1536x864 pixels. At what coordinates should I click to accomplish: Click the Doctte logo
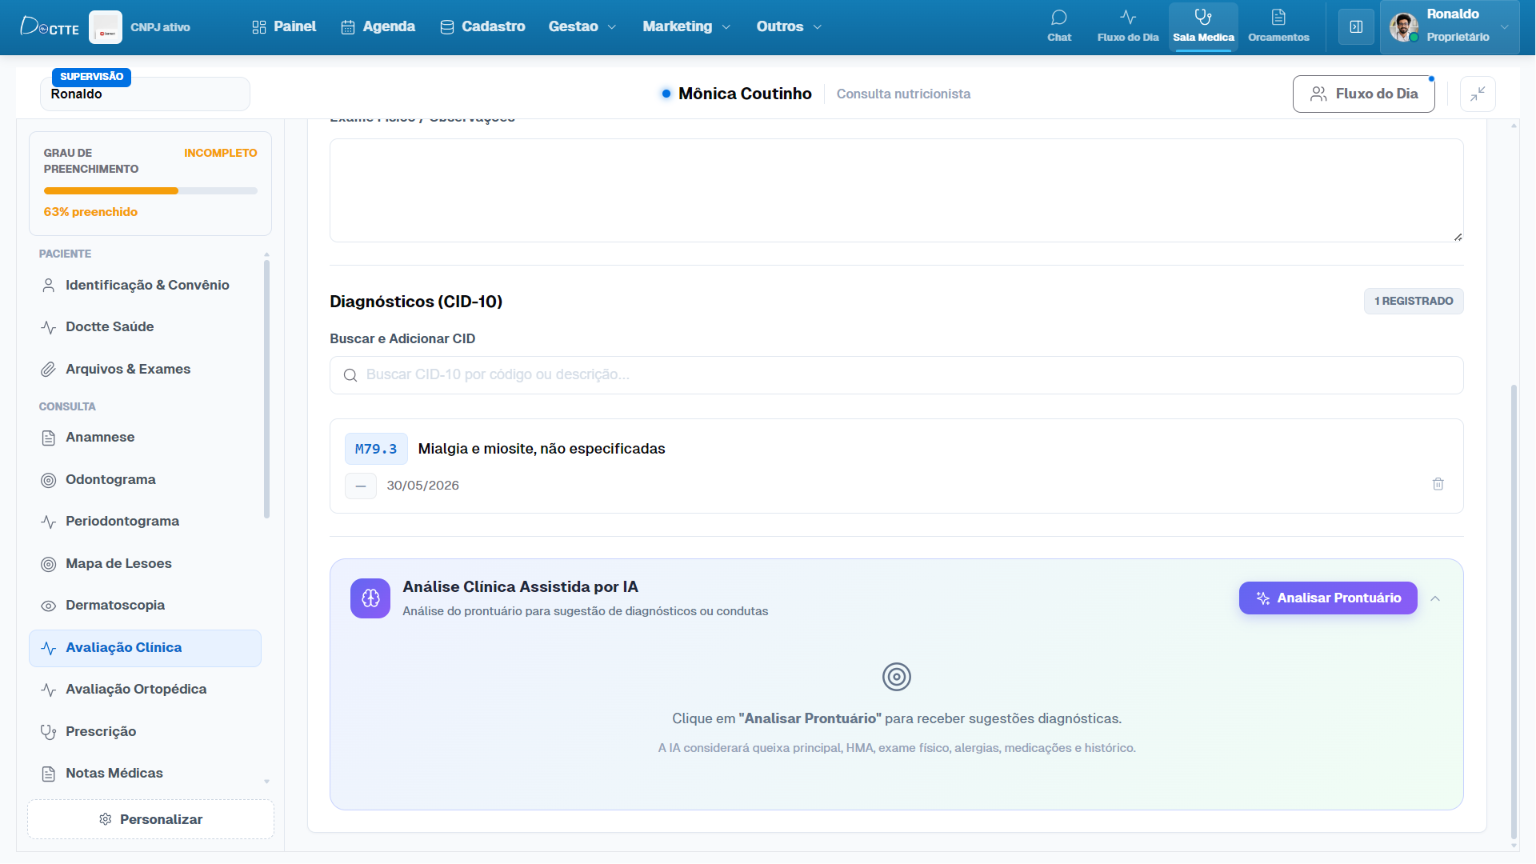(50, 27)
